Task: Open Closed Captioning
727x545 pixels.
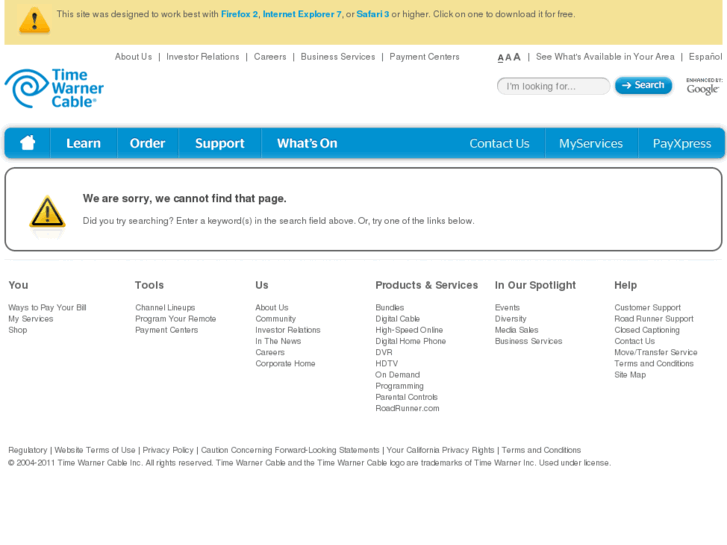Action: click(647, 330)
